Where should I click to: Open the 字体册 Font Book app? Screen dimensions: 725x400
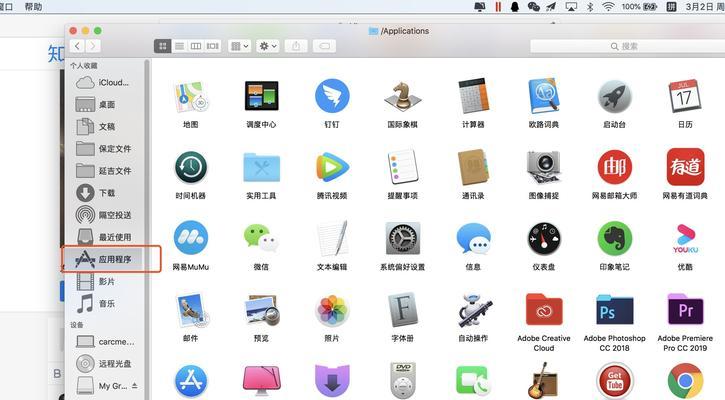[403, 309]
